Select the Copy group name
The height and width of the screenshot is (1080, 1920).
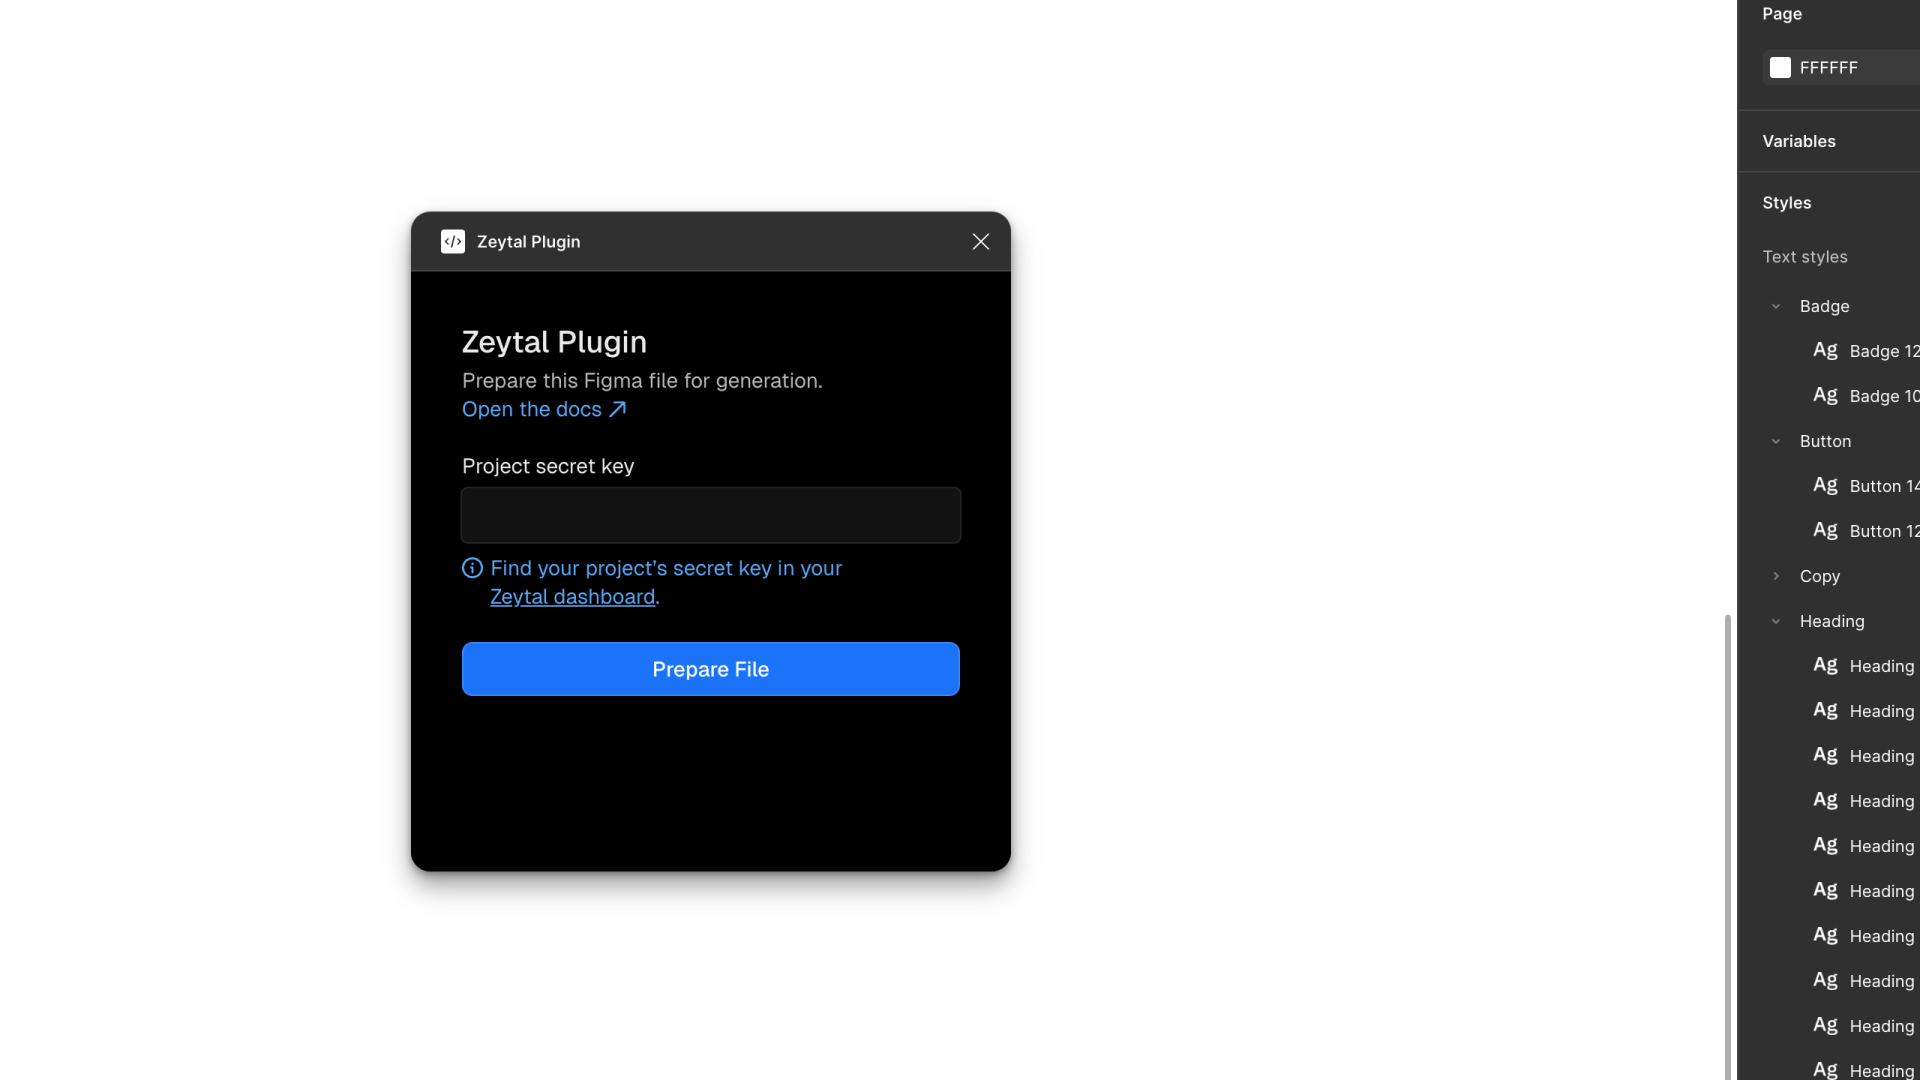(1820, 576)
